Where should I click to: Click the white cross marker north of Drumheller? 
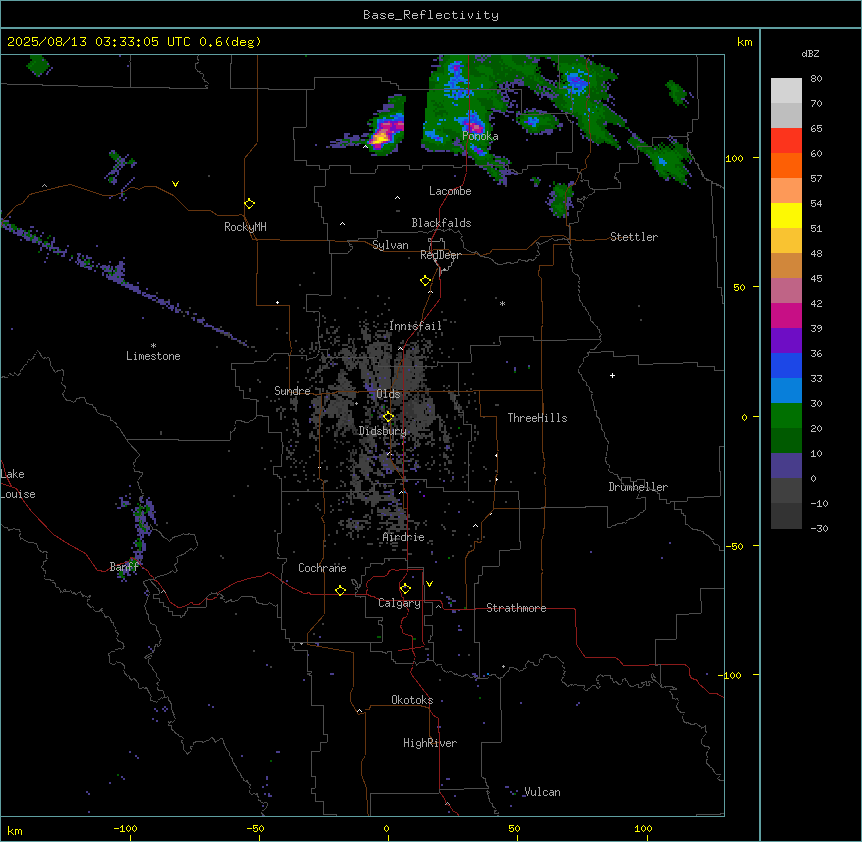click(612, 375)
